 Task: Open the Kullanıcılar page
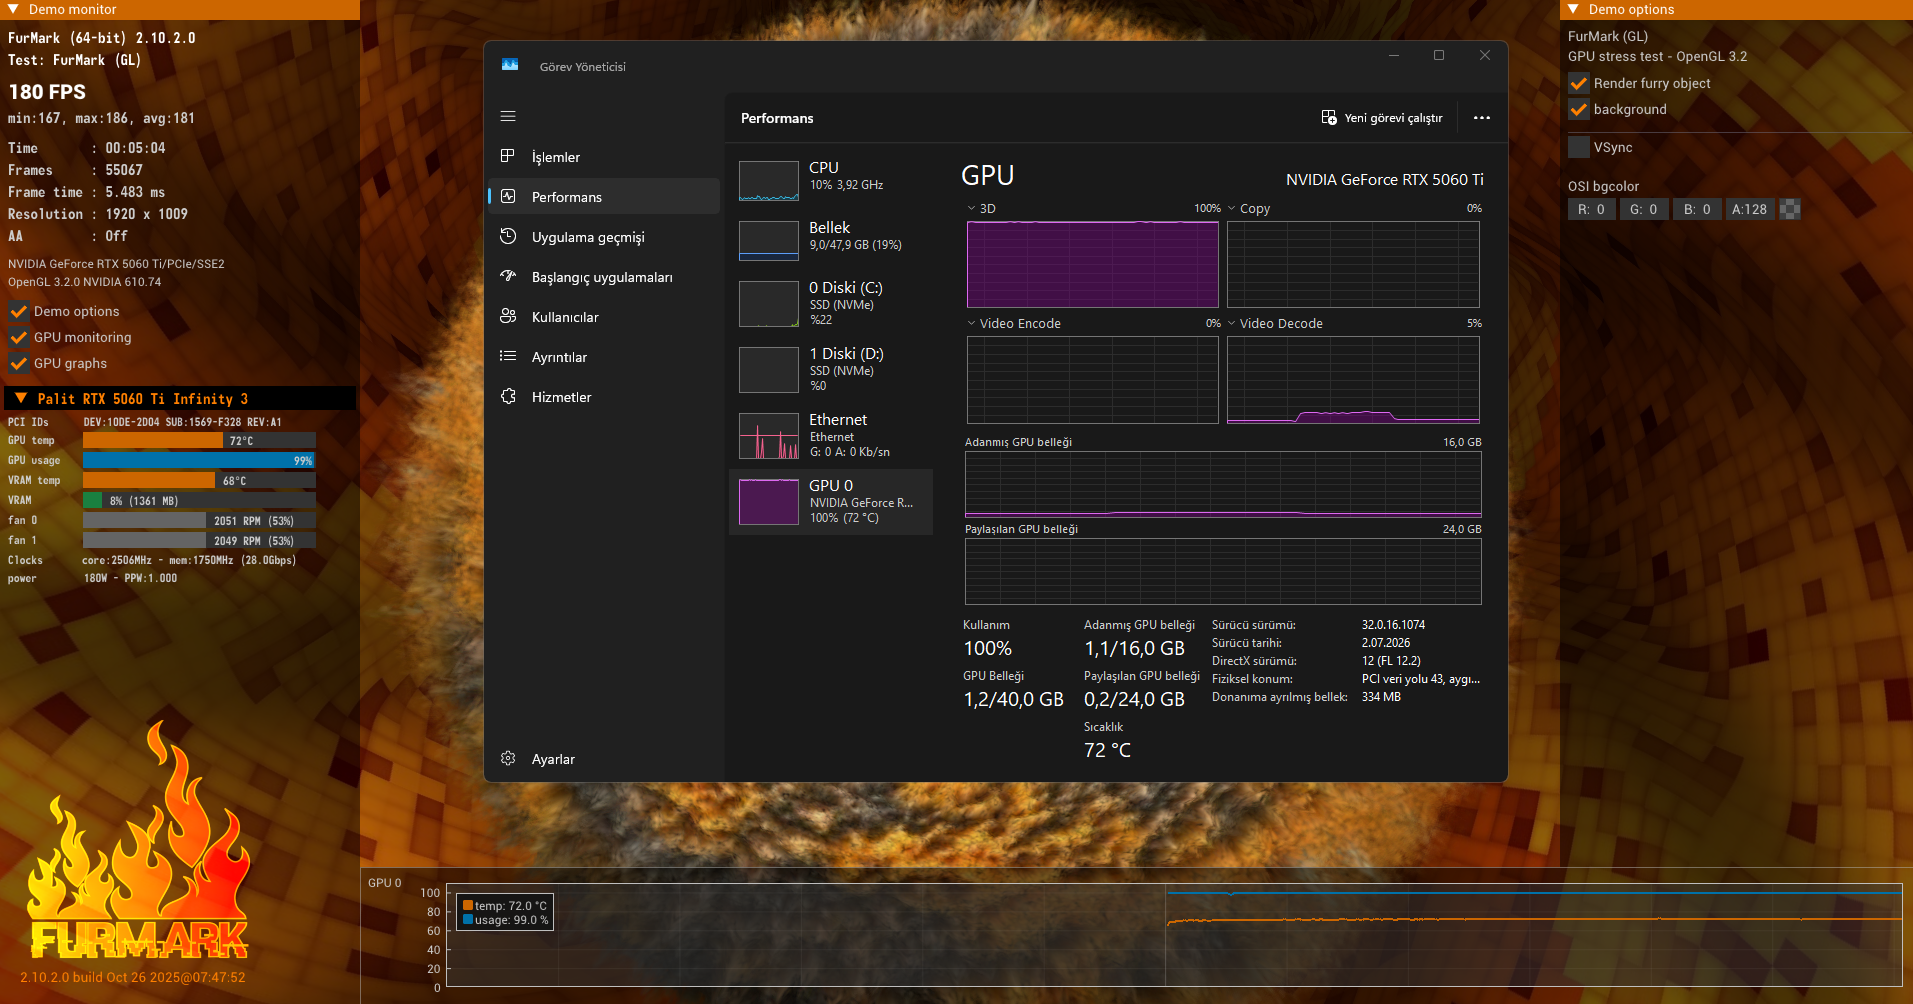(x=604, y=316)
